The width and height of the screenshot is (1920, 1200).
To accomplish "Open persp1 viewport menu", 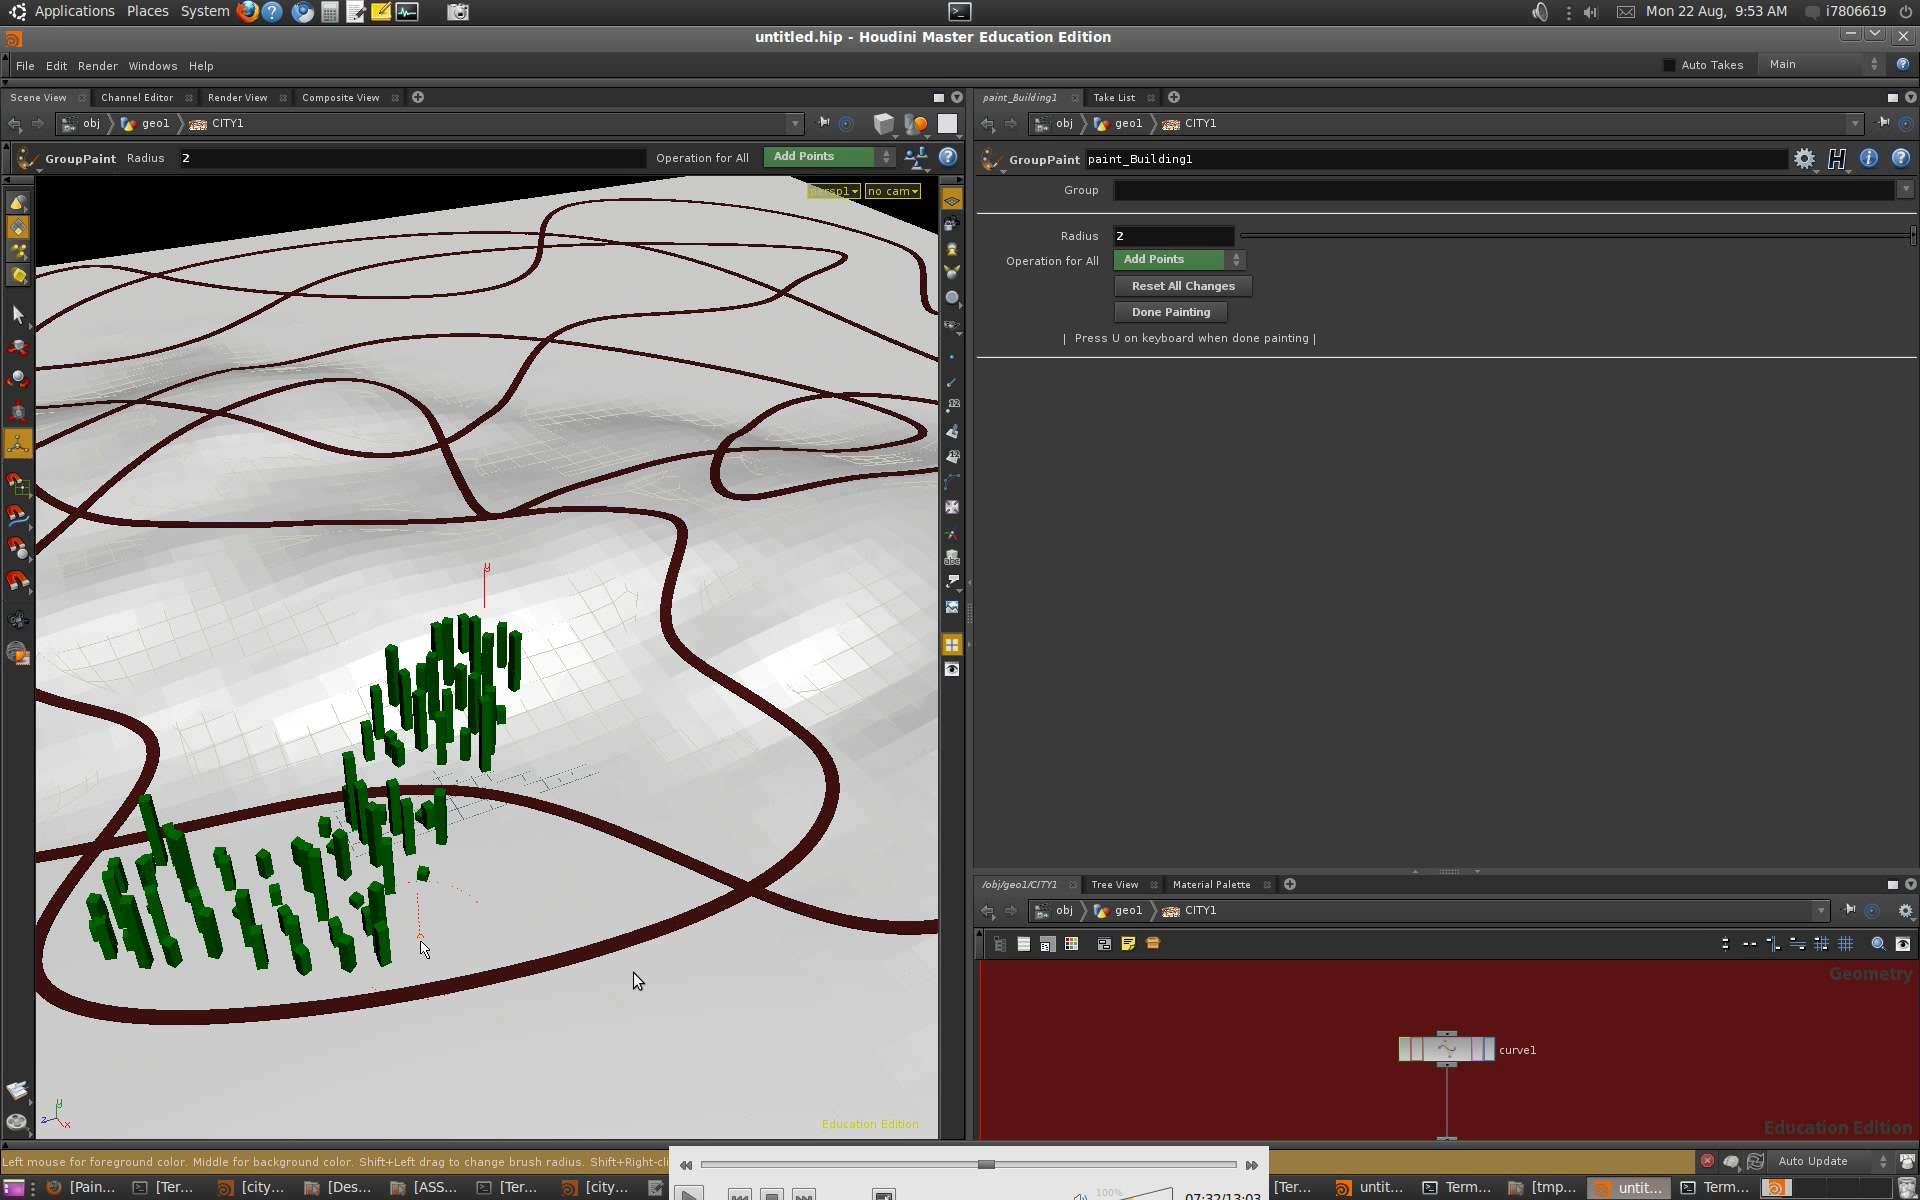I will click(834, 191).
